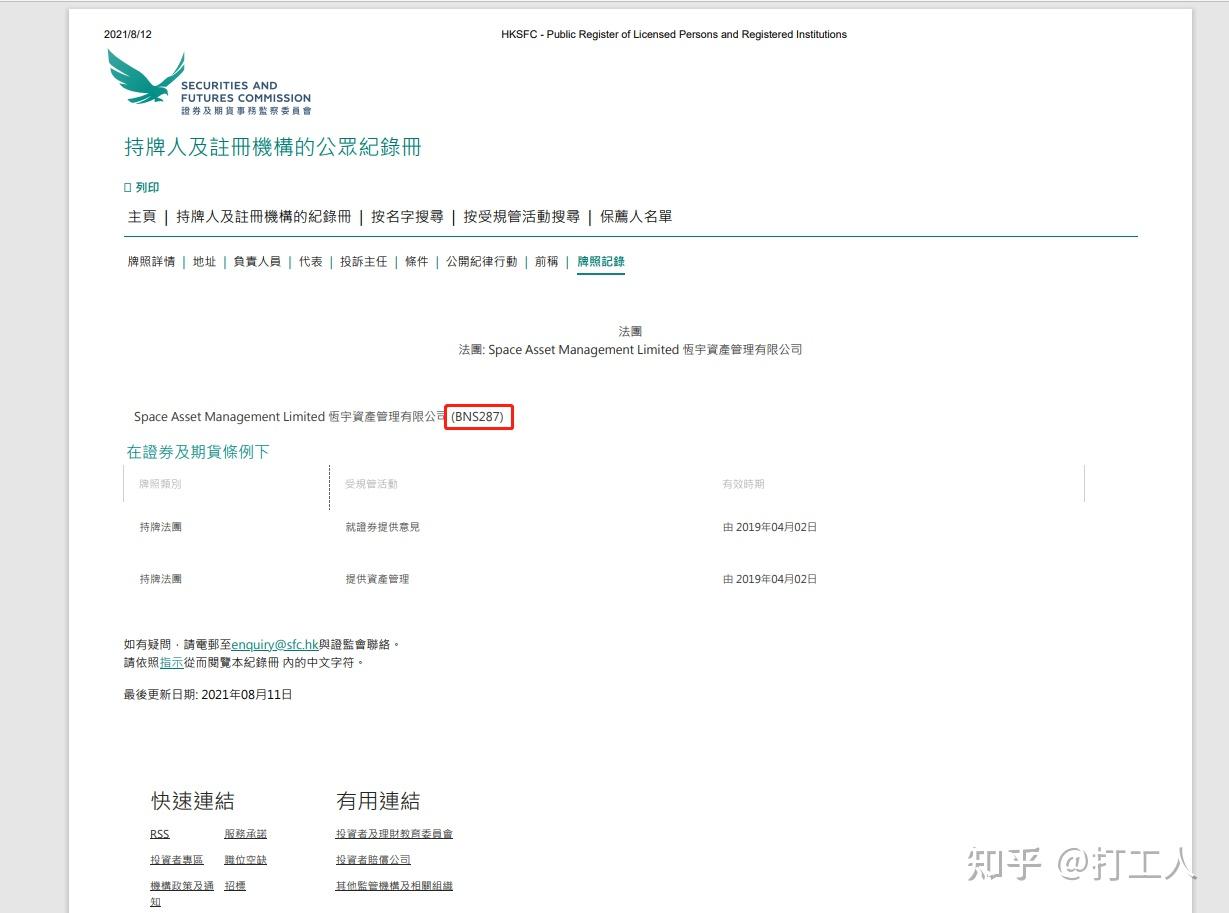The image size is (1229, 913).
Task: Open 持牌人及註冊機構的紀錄冊 from the navigation bar
Action: click(x=261, y=216)
